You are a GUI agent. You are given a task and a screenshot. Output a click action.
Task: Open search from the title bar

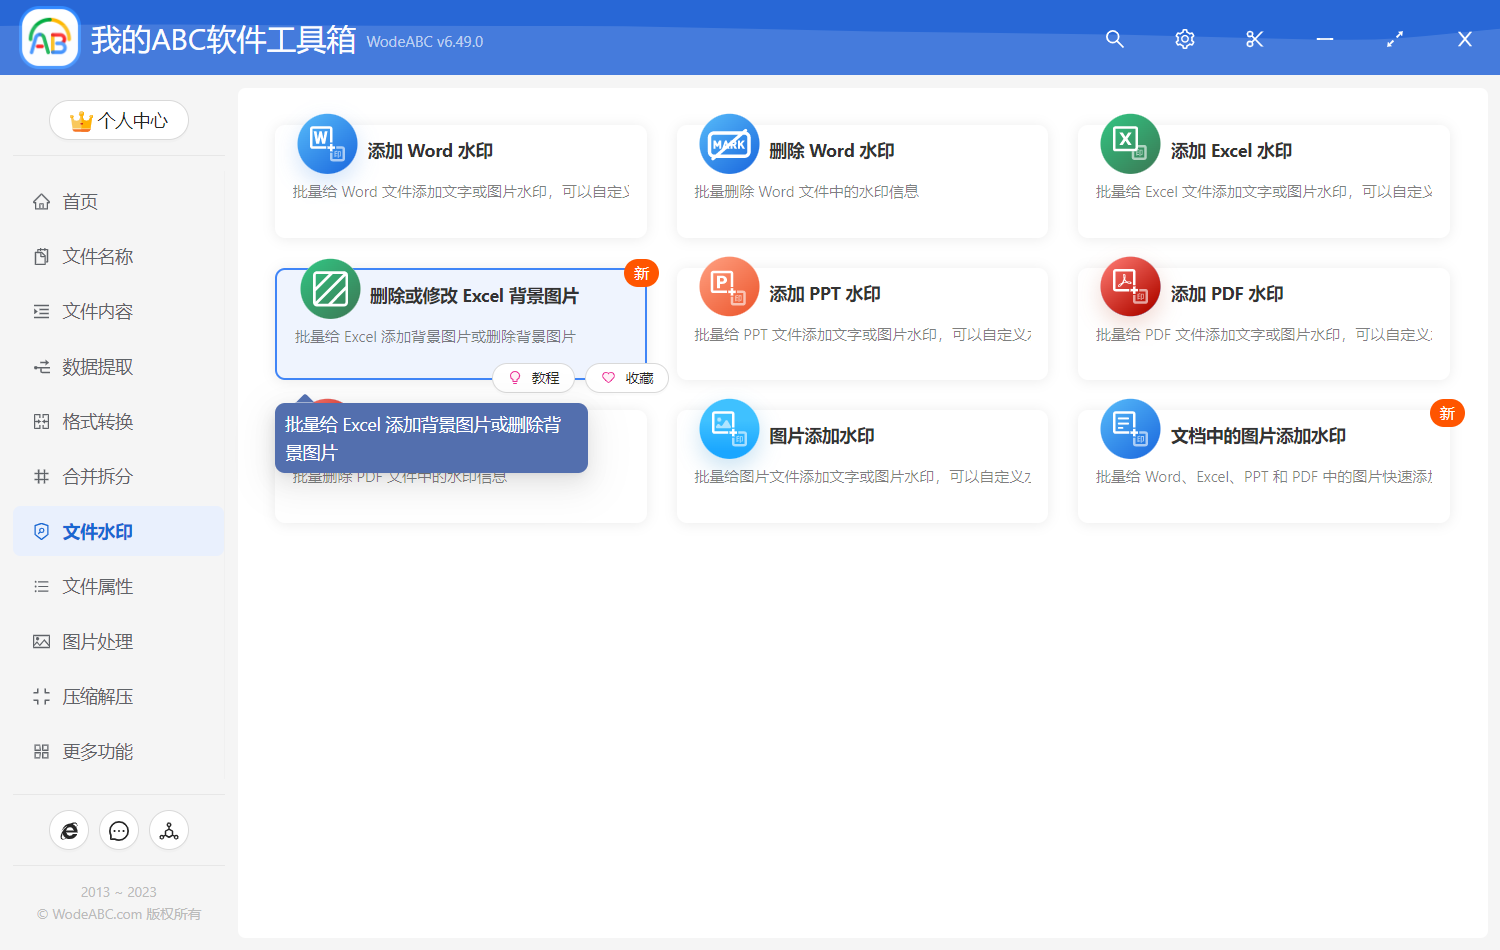pyautogui.click(x=1114, y=39)
